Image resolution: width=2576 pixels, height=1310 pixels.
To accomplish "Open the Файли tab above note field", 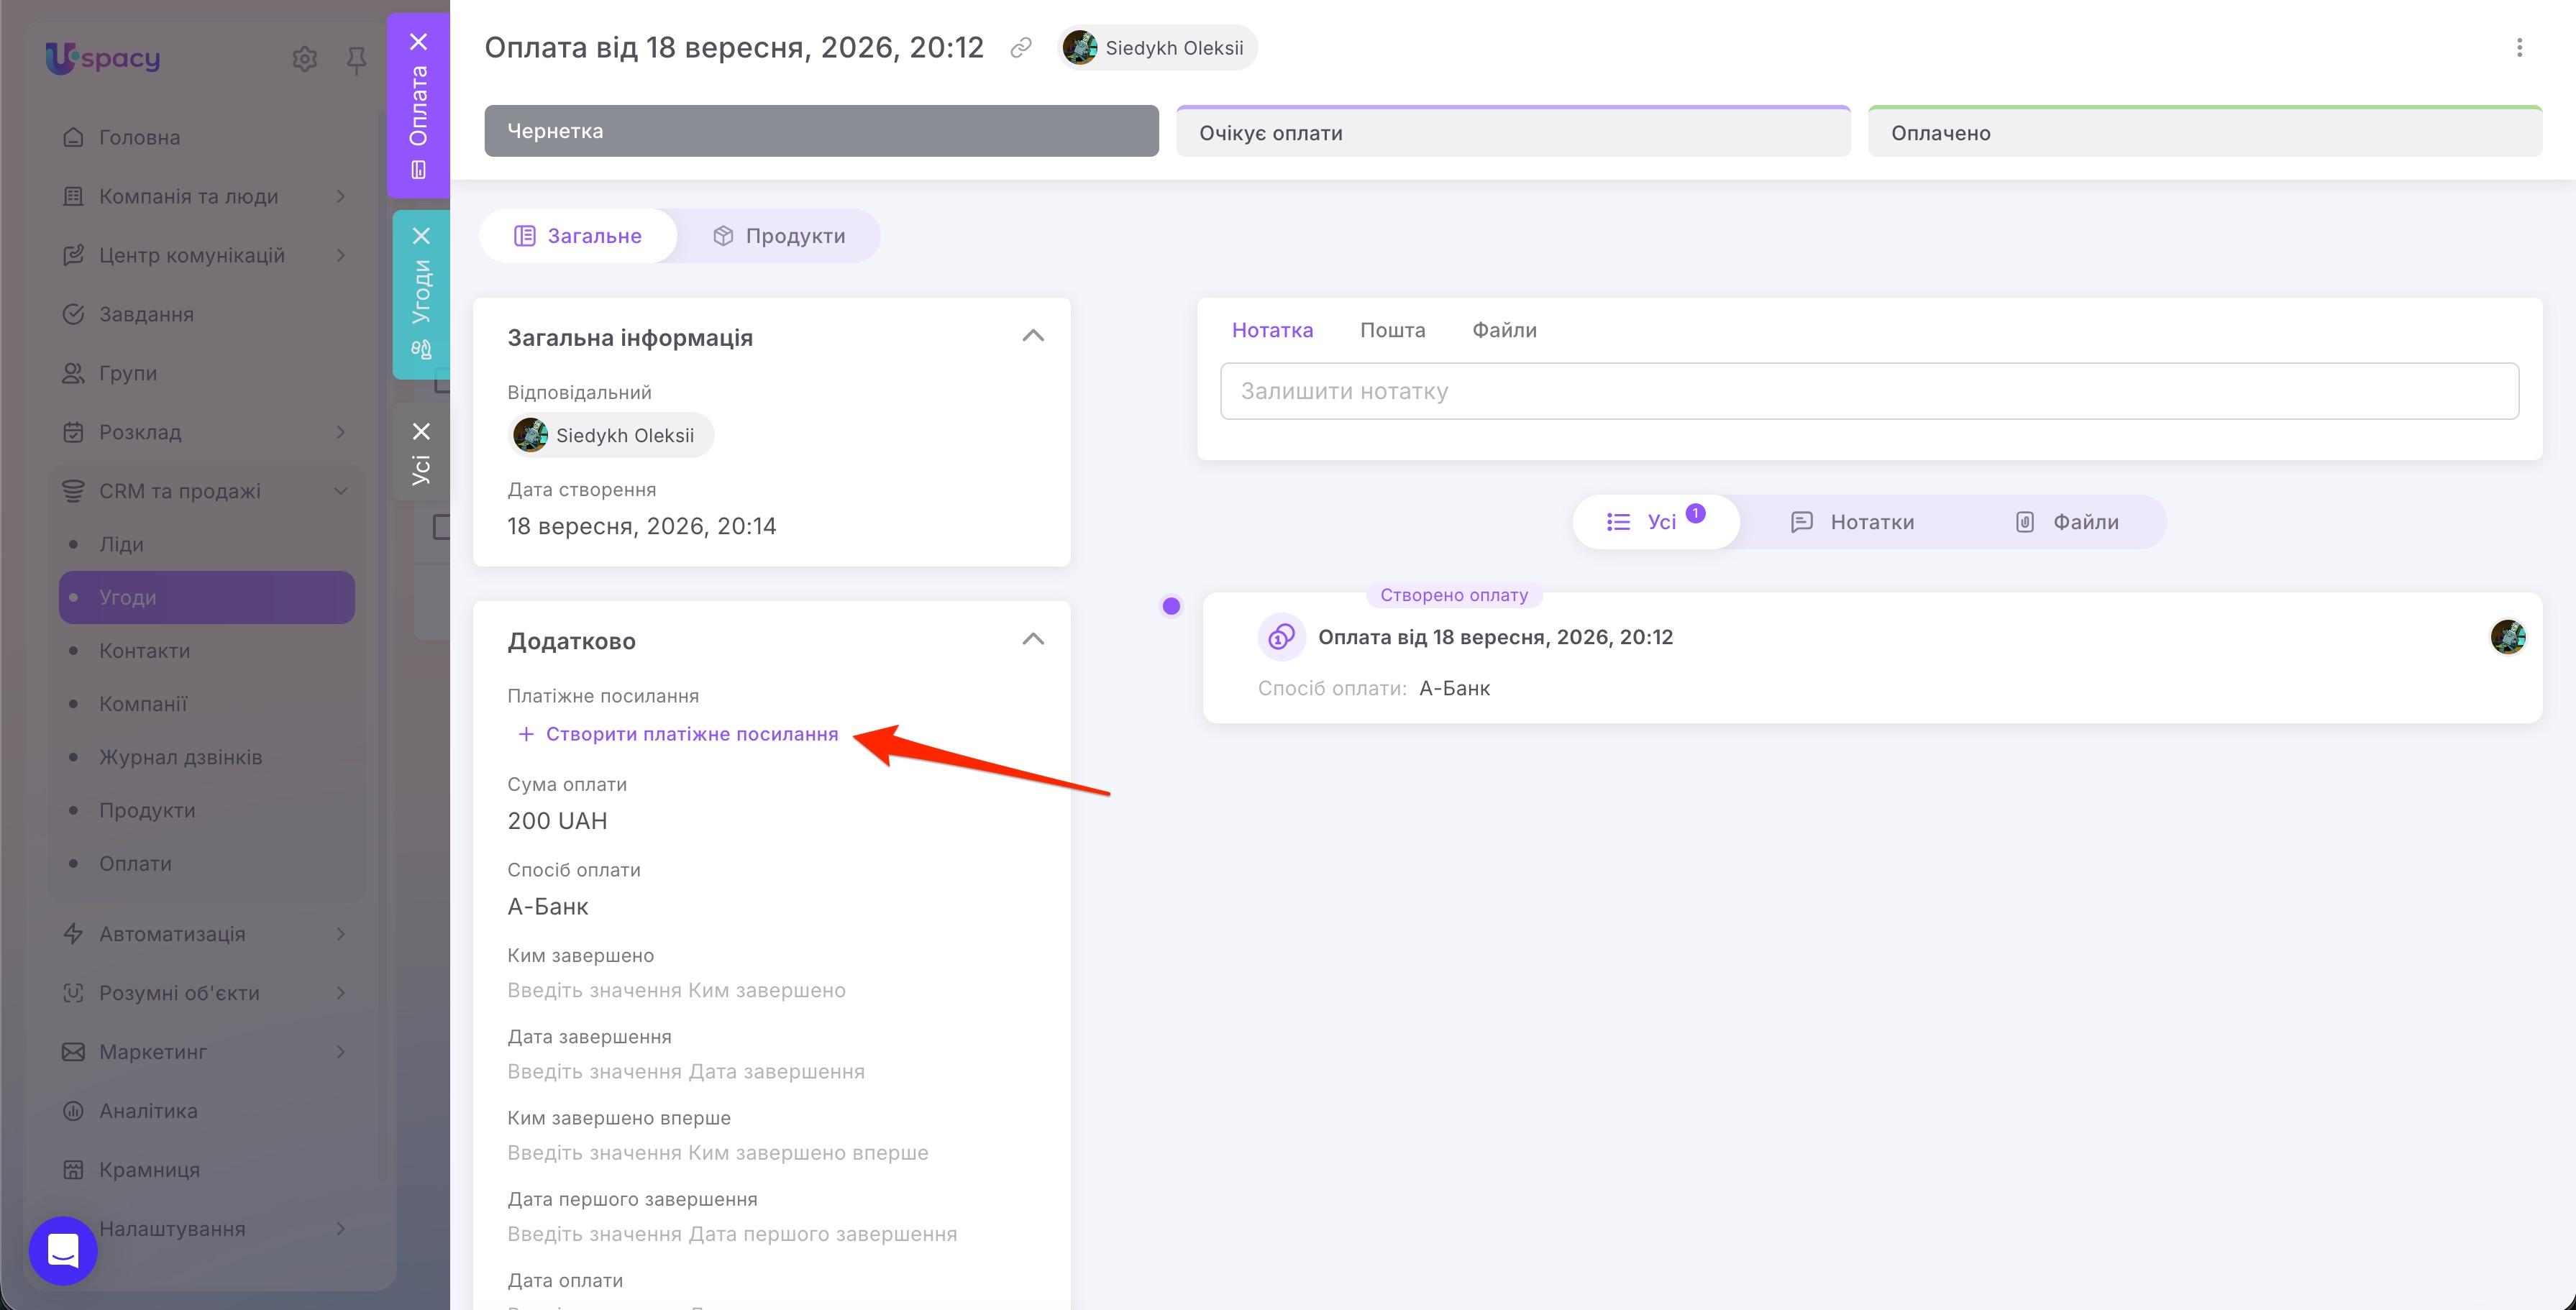I will coord(1504,330).
